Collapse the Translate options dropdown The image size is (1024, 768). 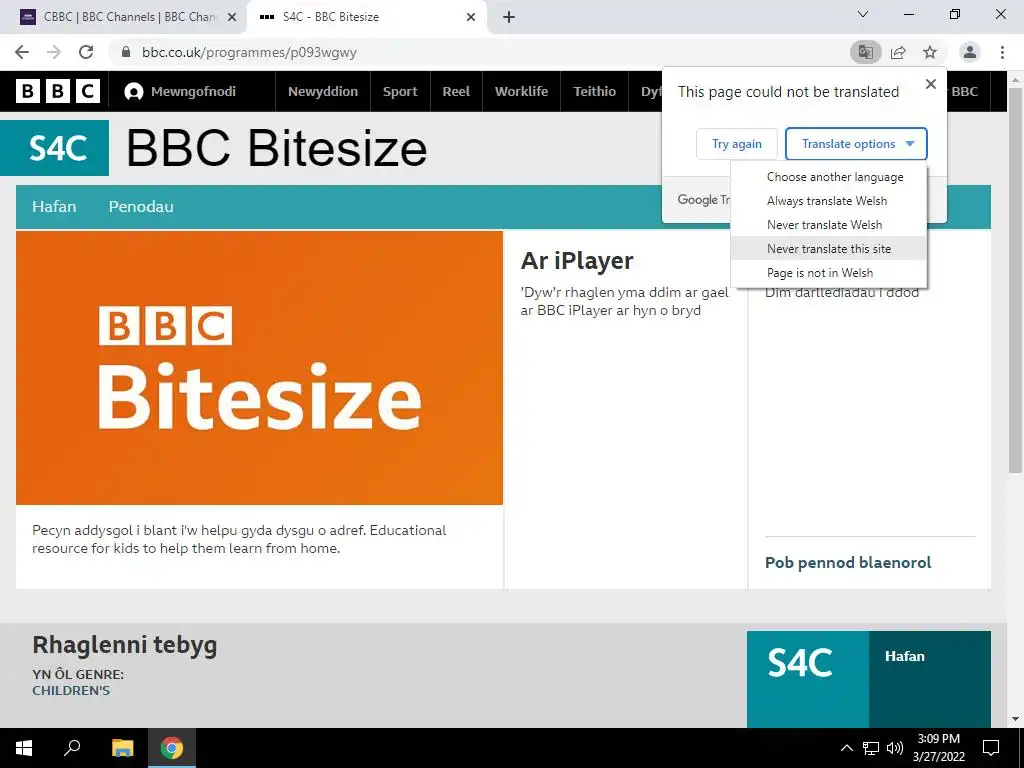856,144
